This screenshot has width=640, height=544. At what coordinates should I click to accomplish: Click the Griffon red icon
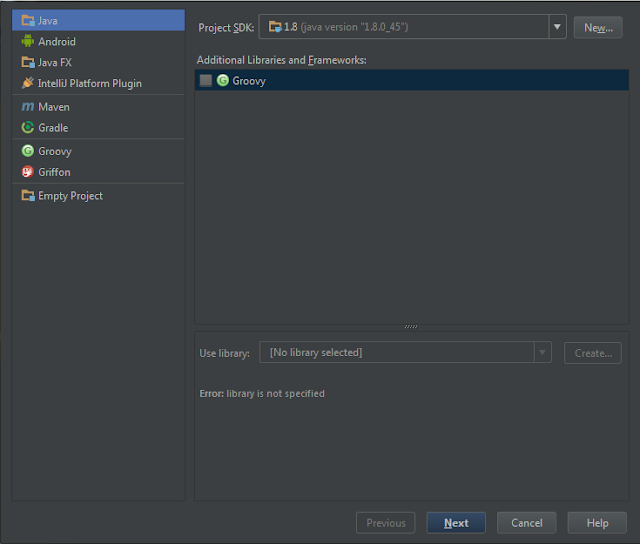click(x=28, y=172)
